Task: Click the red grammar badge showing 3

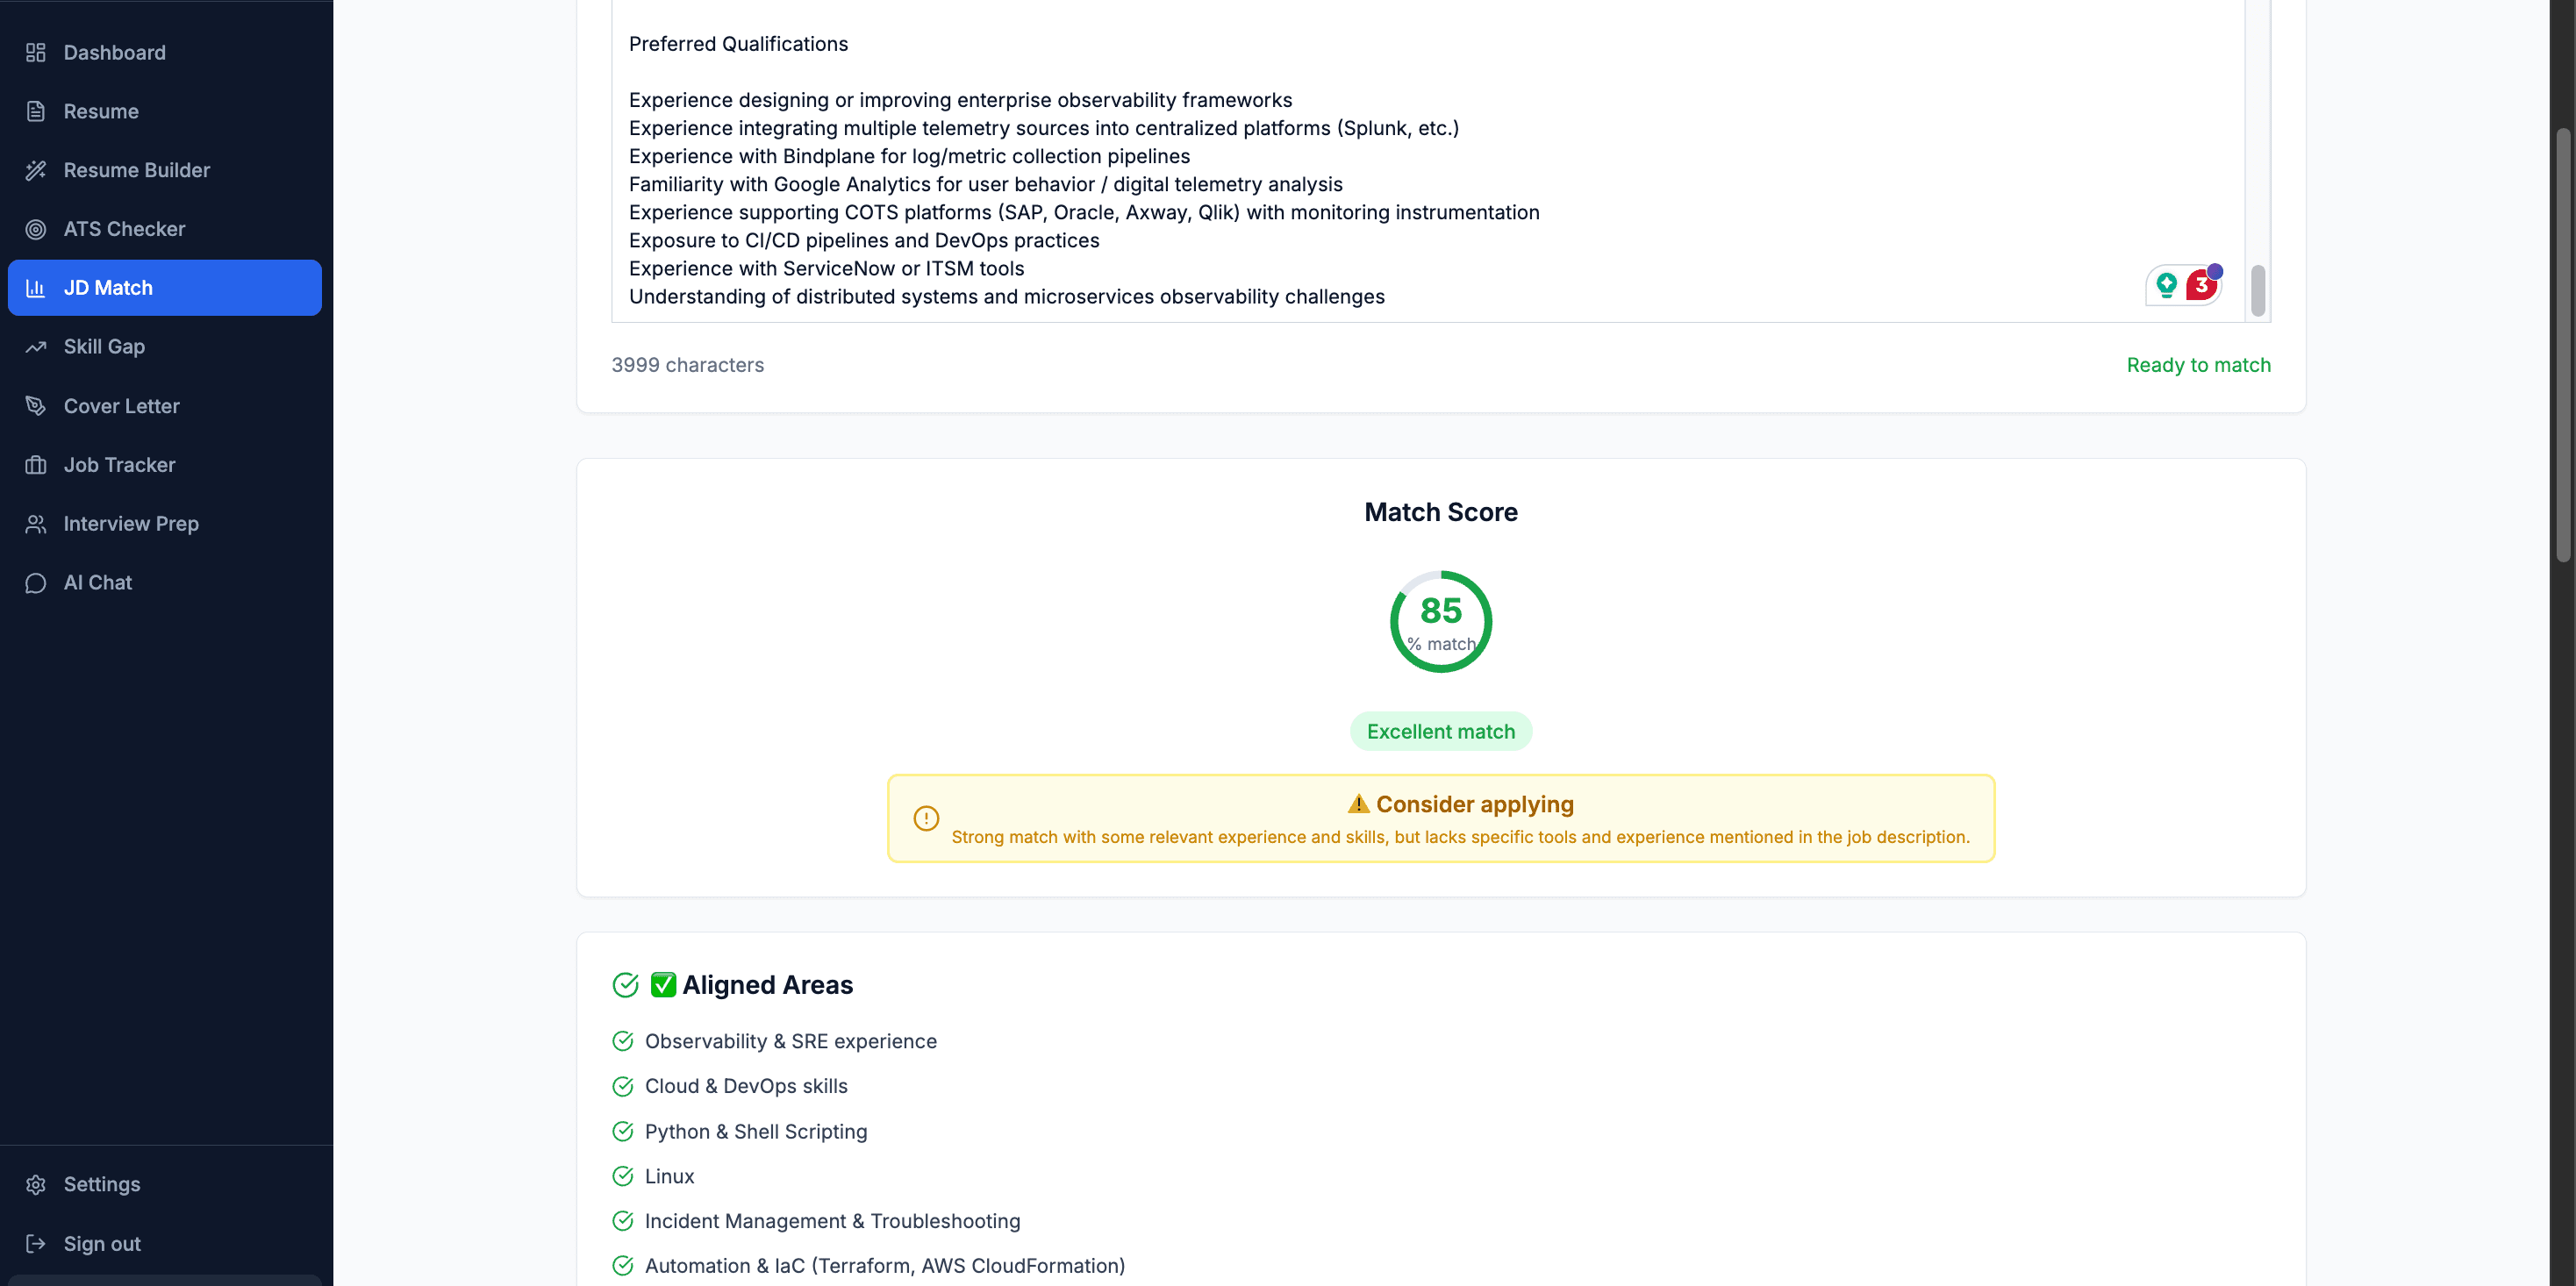Action: 2202,285
